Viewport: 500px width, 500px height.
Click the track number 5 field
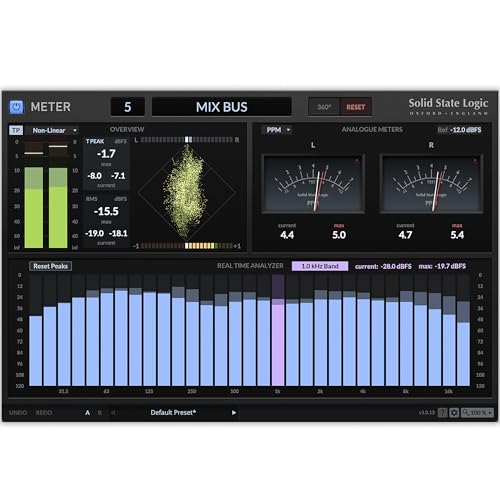point(128,107)
